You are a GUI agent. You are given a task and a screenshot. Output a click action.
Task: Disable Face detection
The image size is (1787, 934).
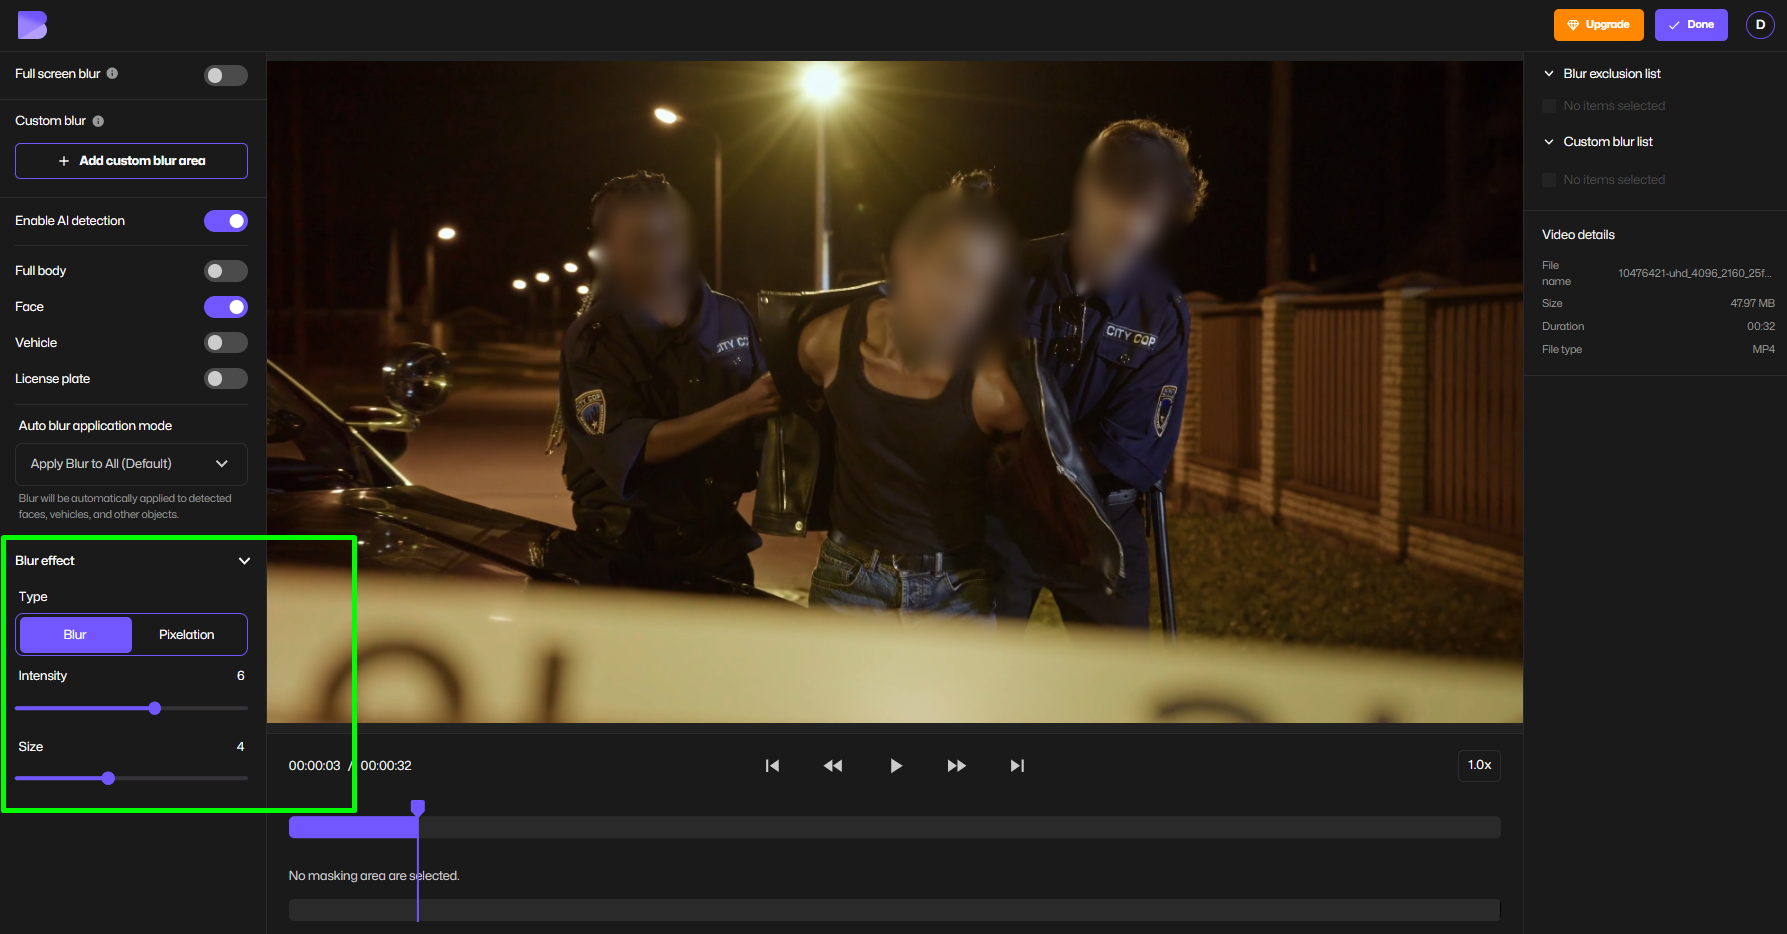click(226, 306)
